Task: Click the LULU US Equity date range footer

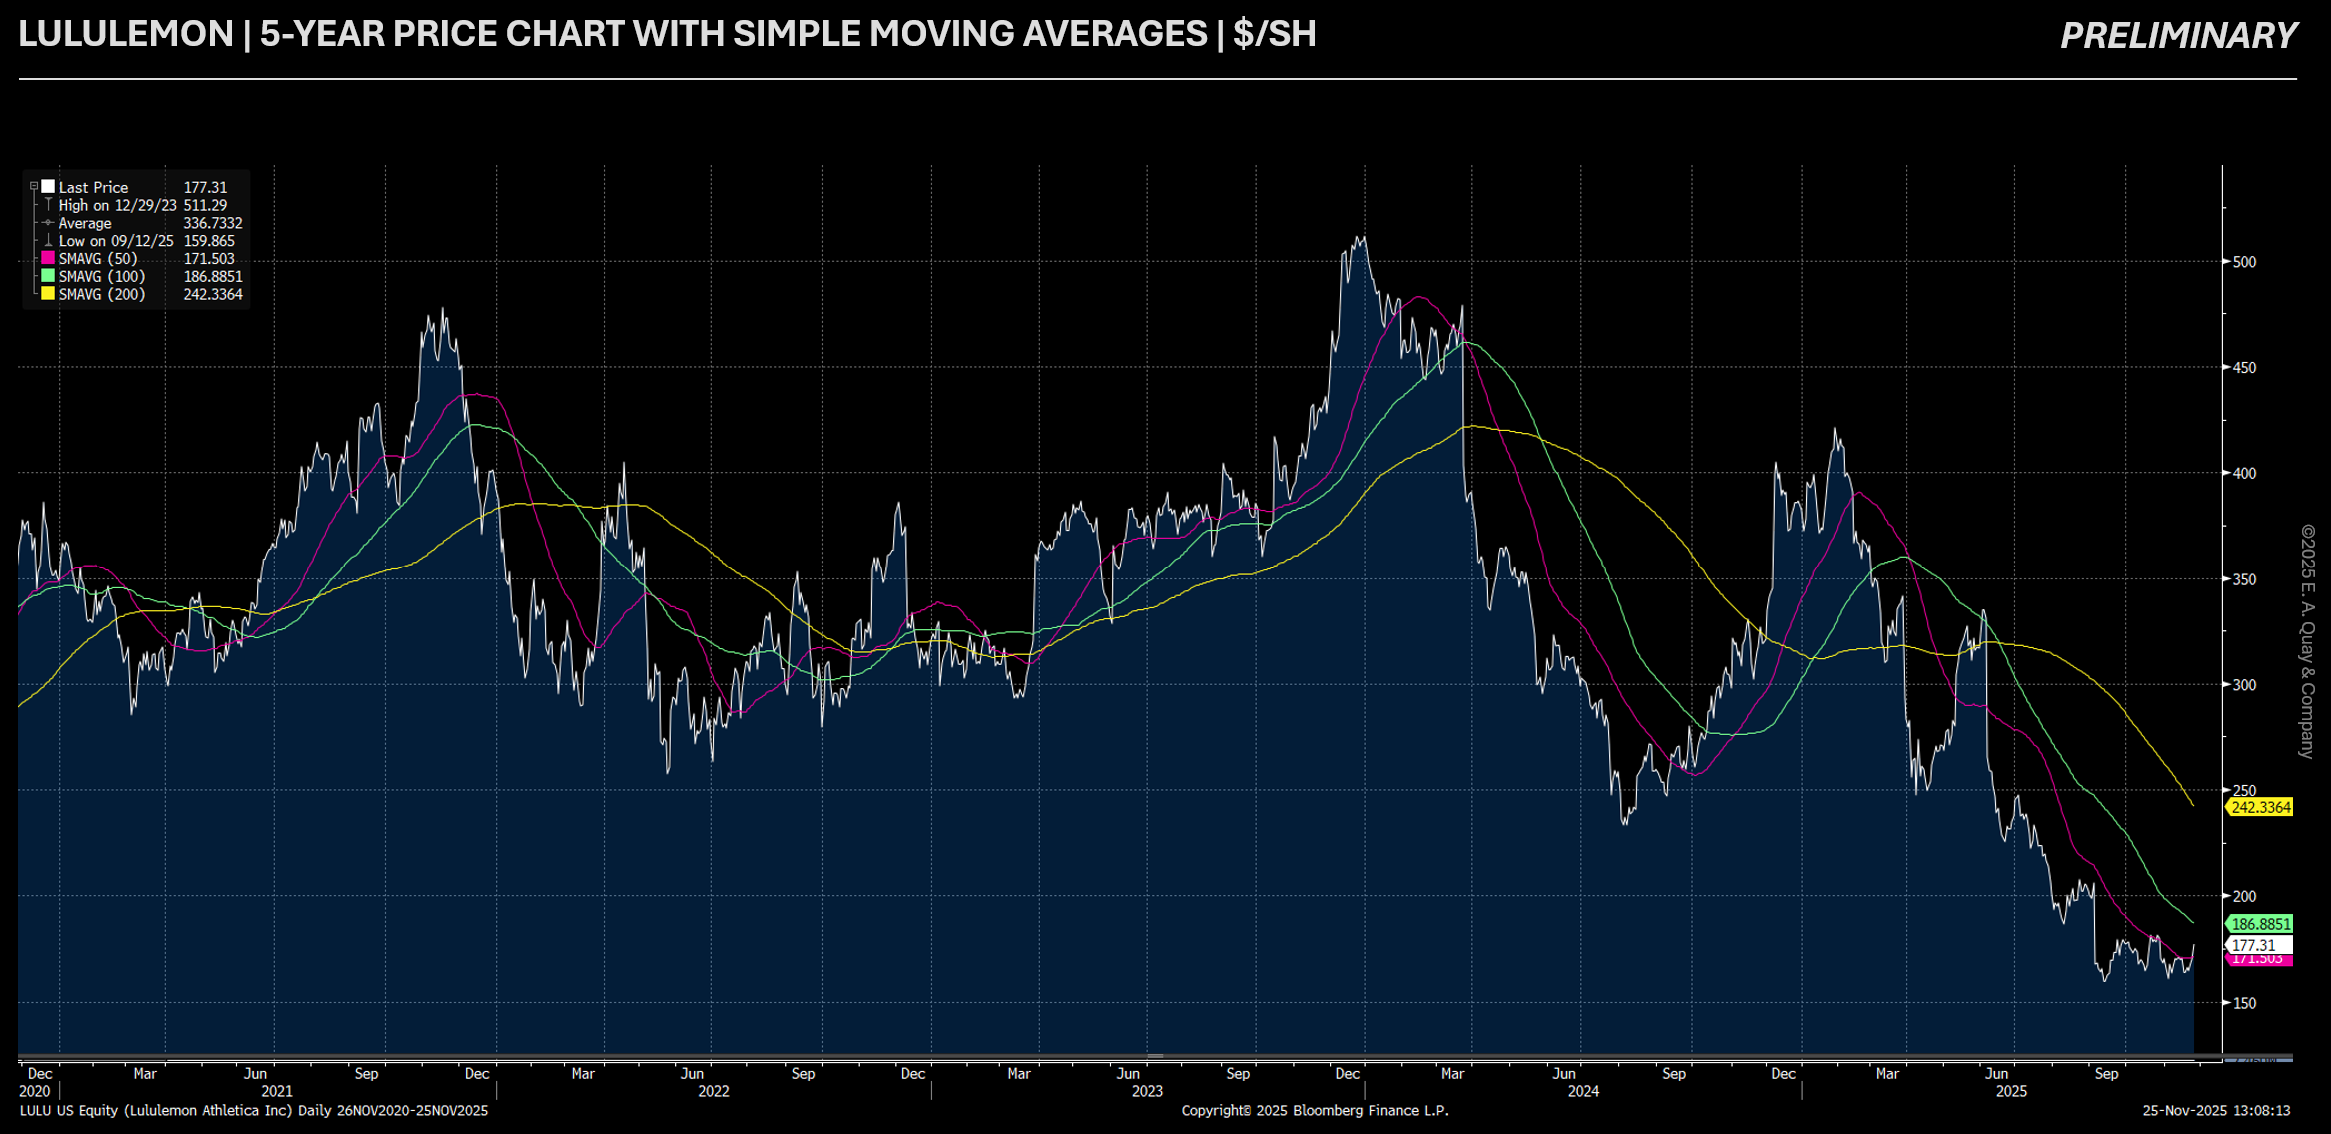Action: pyautogui.click(x=254, y=1110)
